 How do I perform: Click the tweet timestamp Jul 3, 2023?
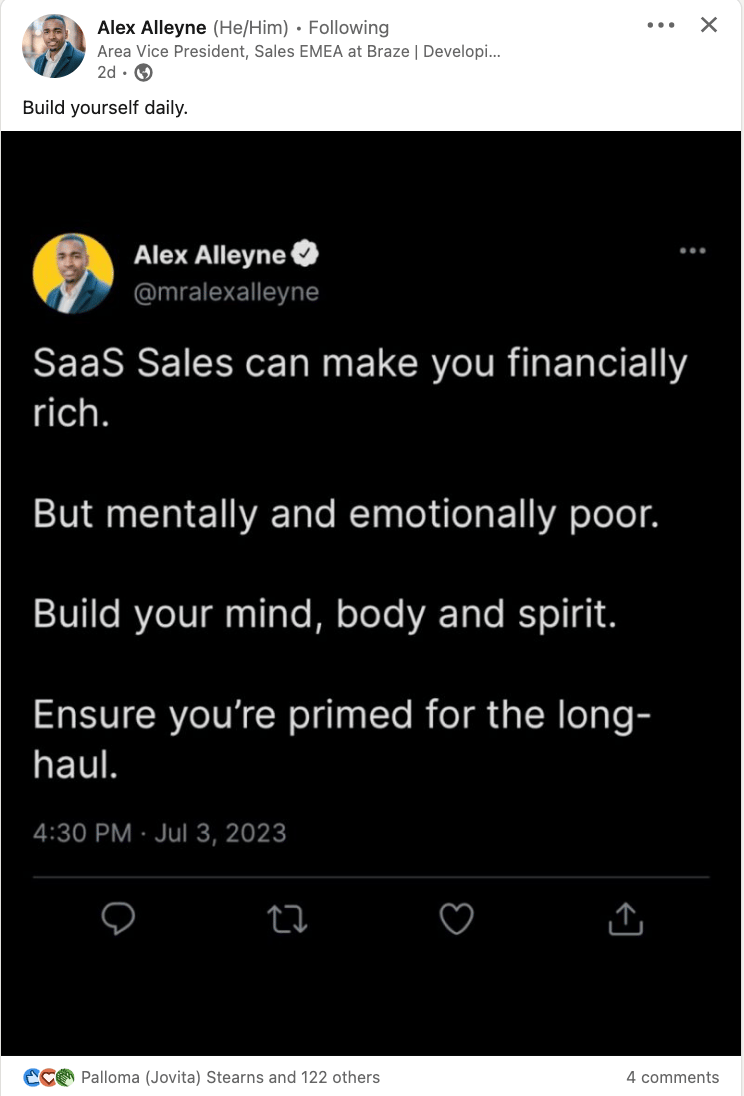coord(160,833)
